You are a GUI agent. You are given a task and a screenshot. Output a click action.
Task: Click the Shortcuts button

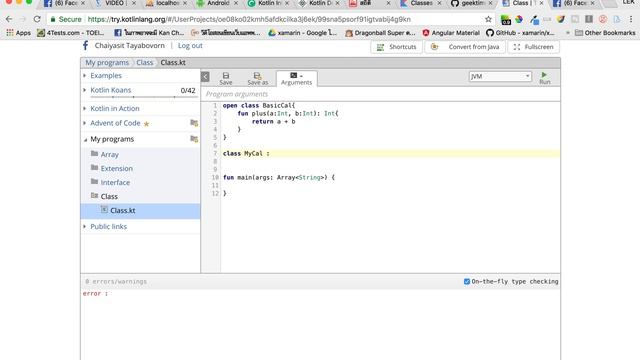(x=396, y=47)
